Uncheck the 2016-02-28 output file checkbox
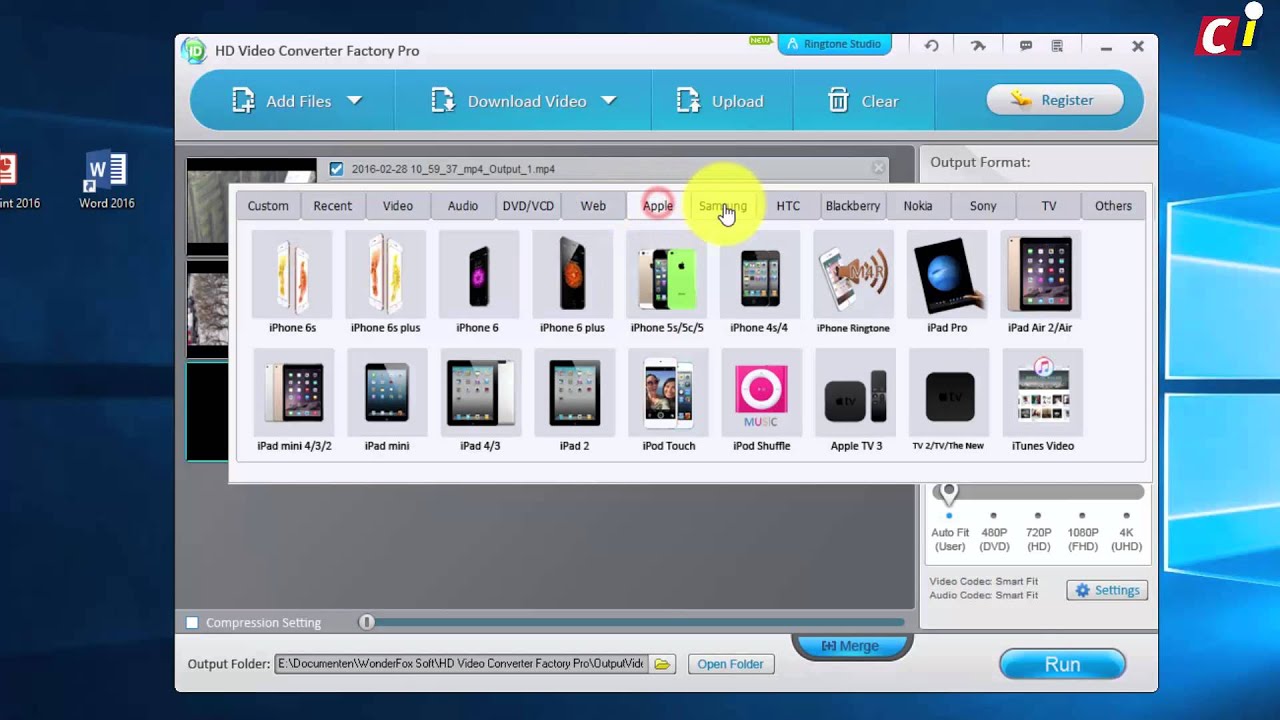 pyautogui.click(x=336, y=169)
